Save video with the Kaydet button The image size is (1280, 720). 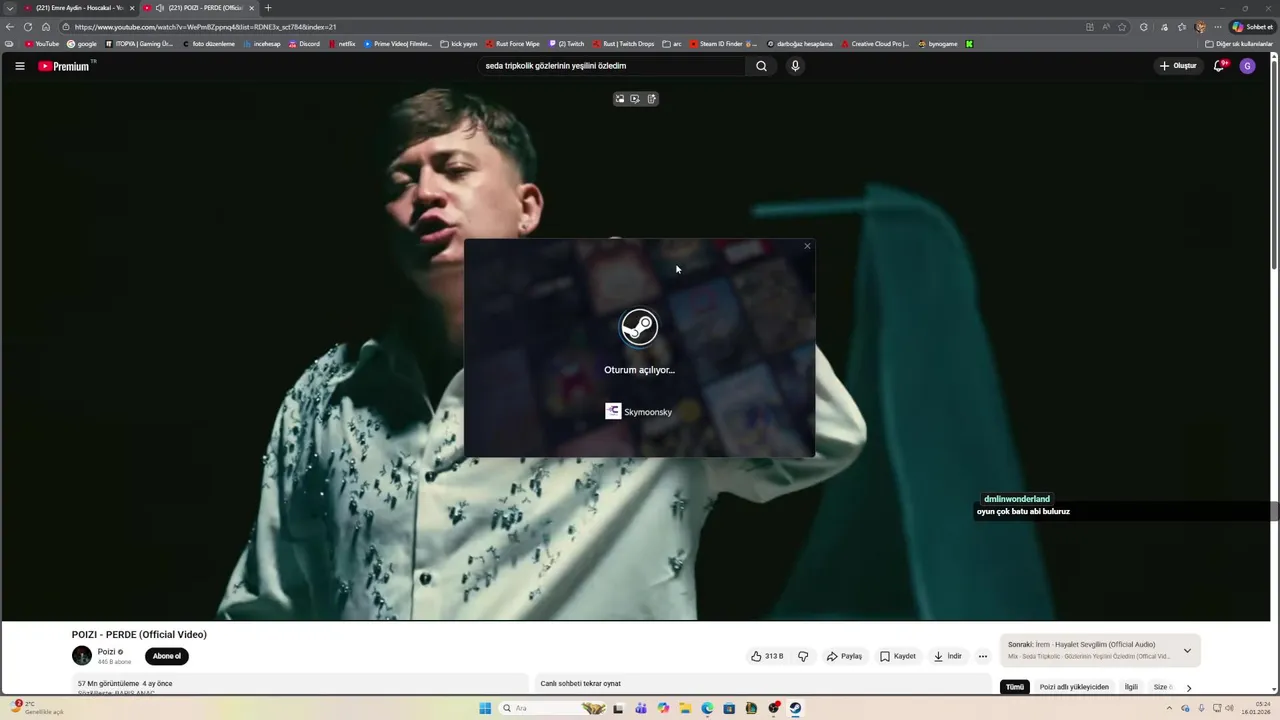898,656
